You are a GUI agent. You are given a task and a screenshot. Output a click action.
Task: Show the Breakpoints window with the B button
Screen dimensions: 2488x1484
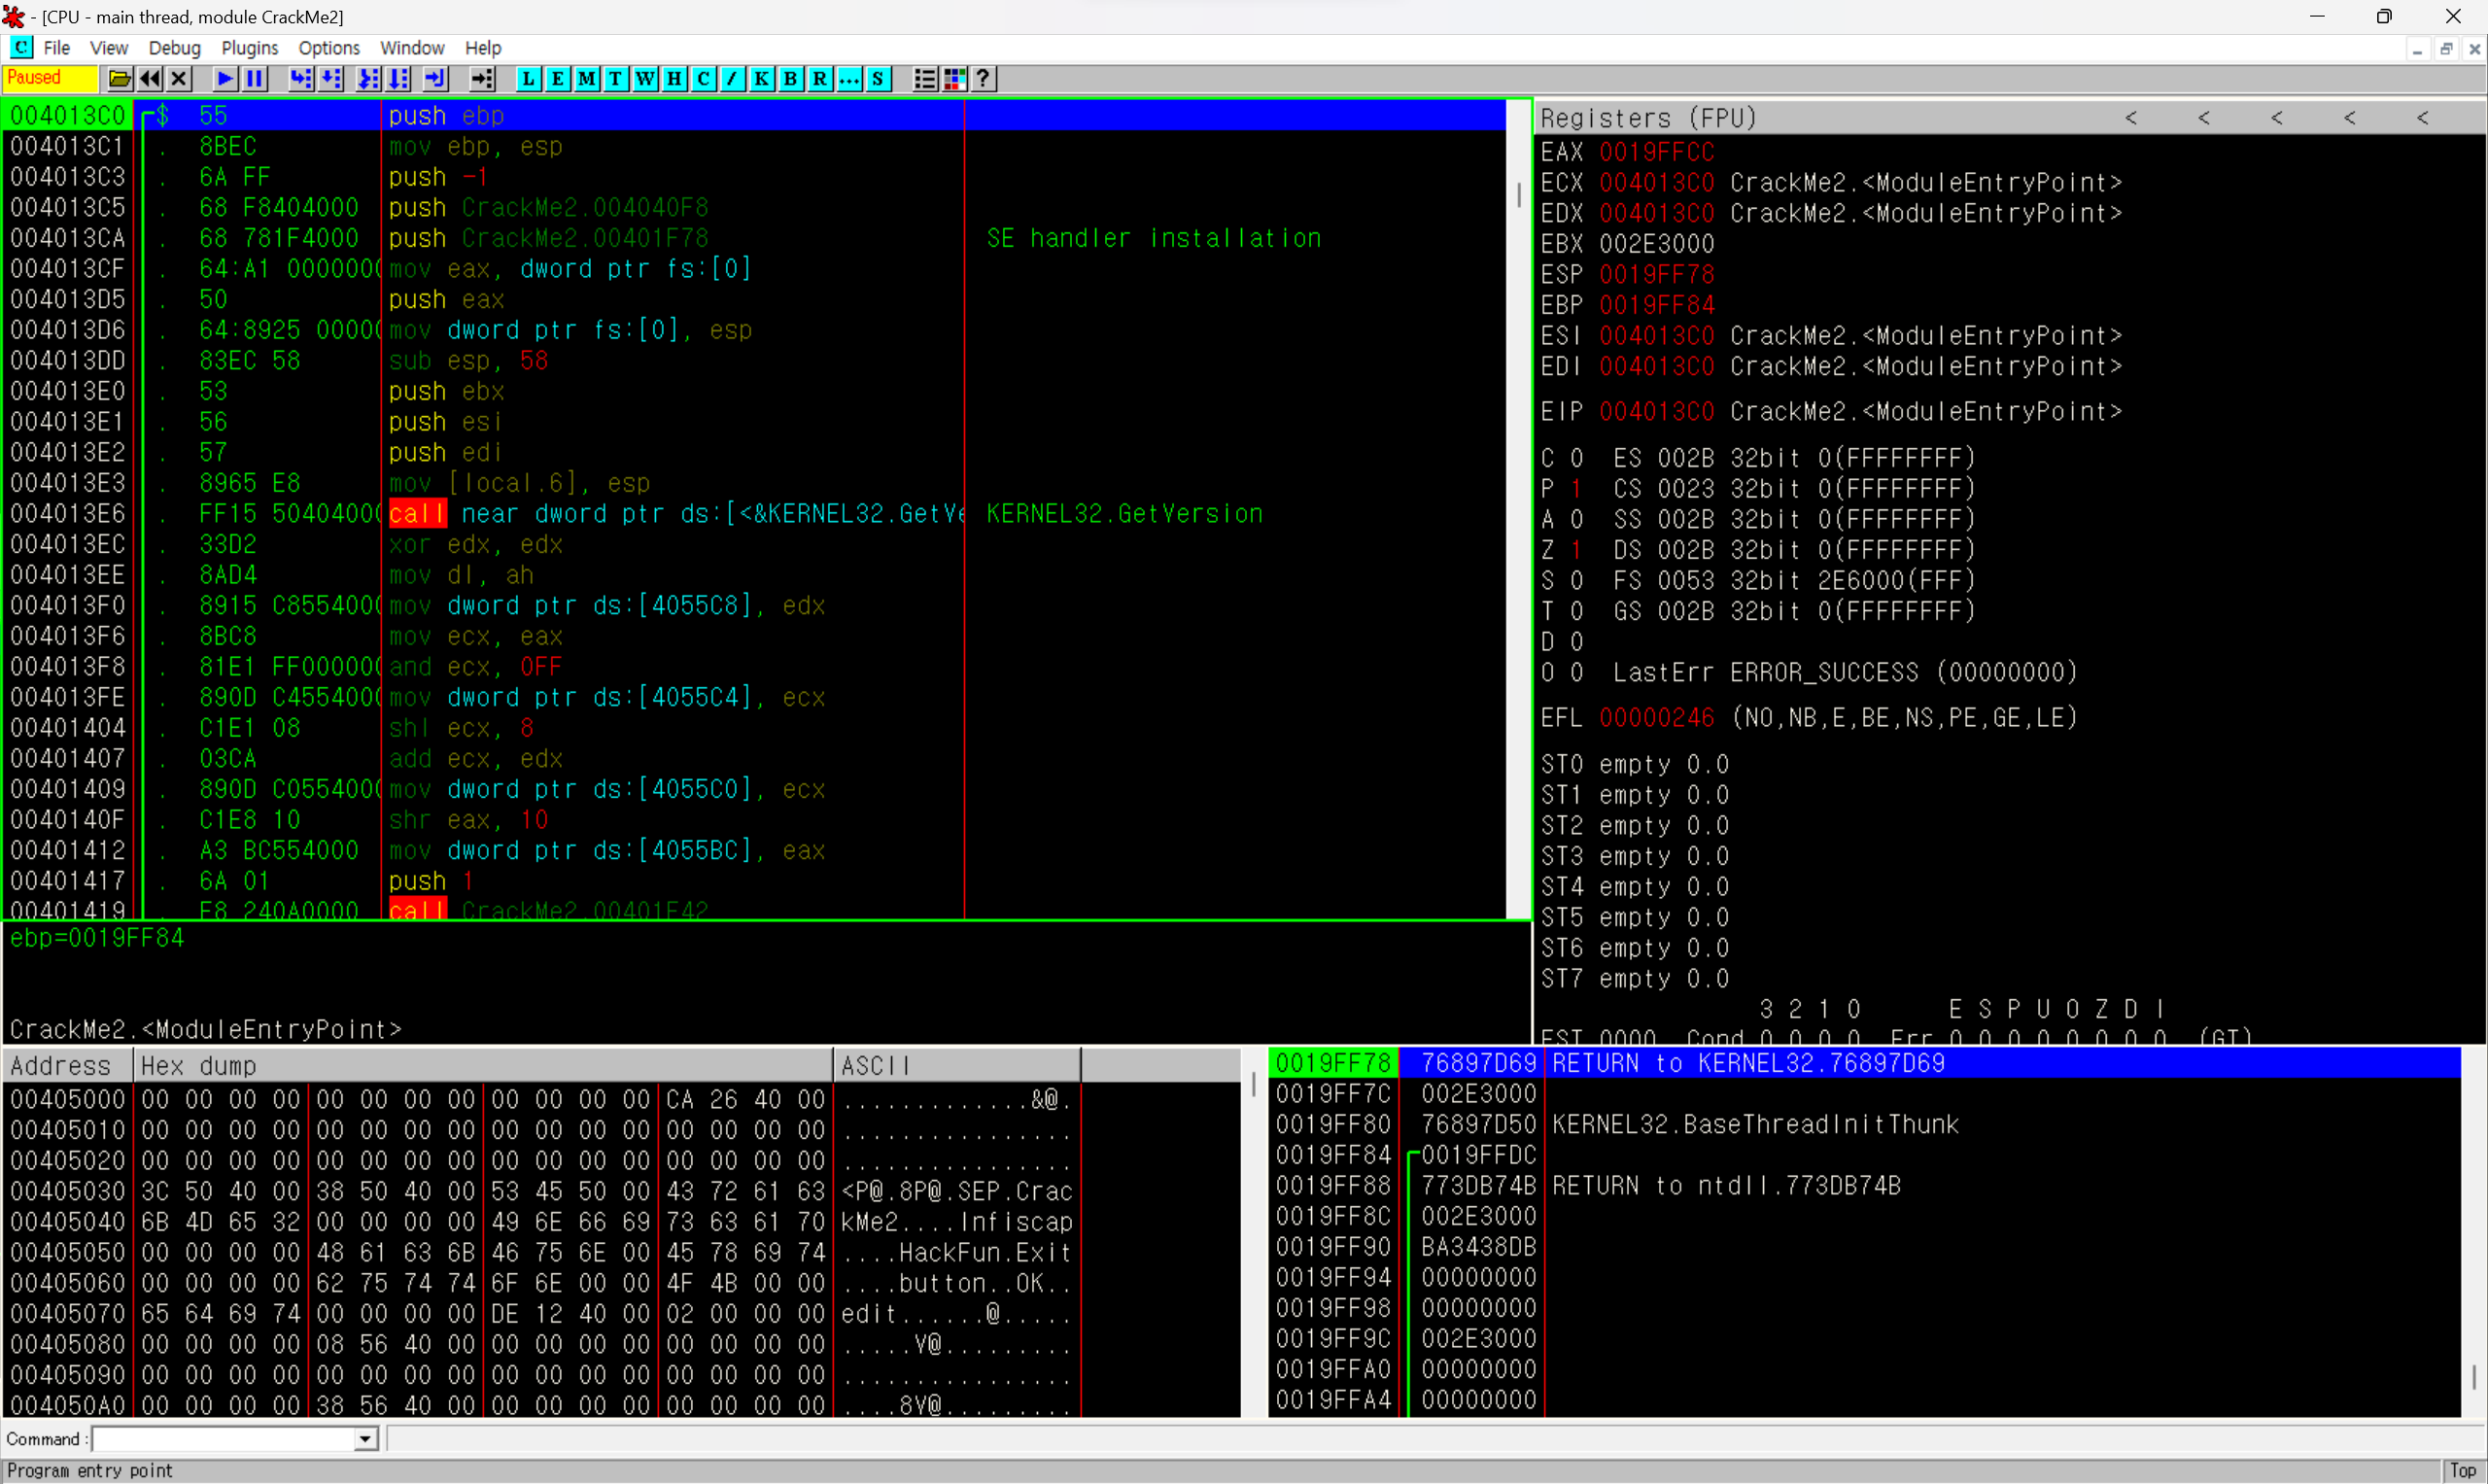(x=791, y=78)
